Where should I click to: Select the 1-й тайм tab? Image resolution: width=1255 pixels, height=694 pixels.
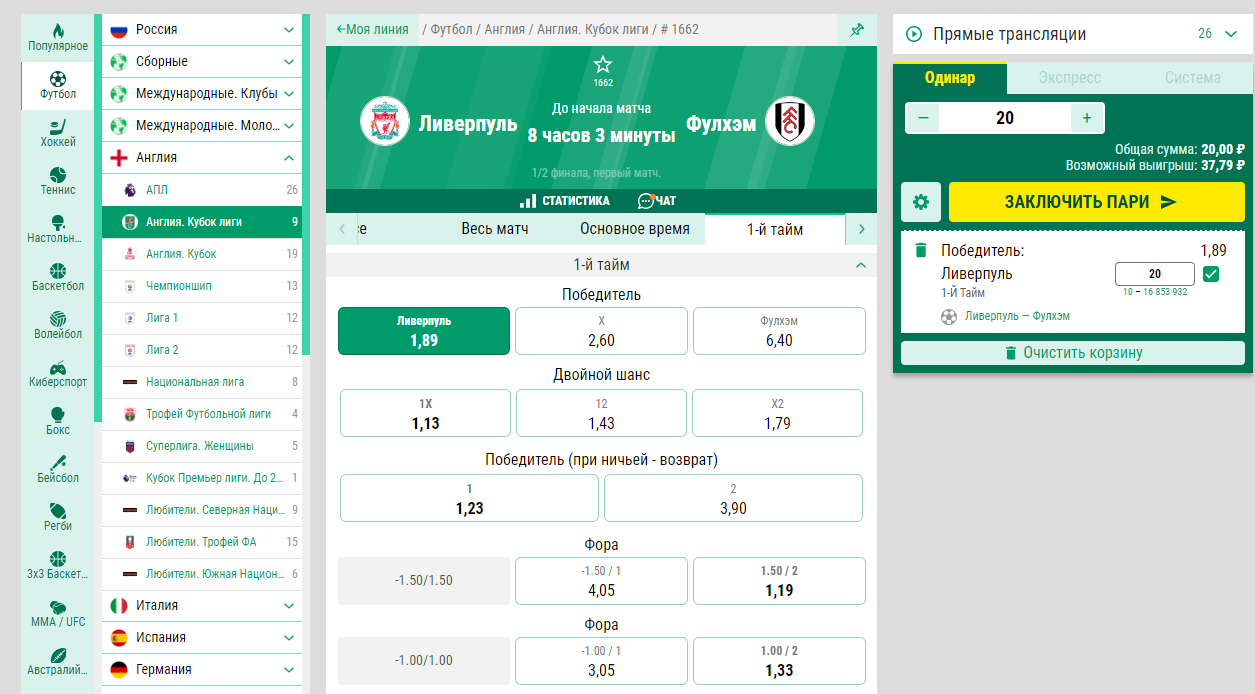pos(775,229)
